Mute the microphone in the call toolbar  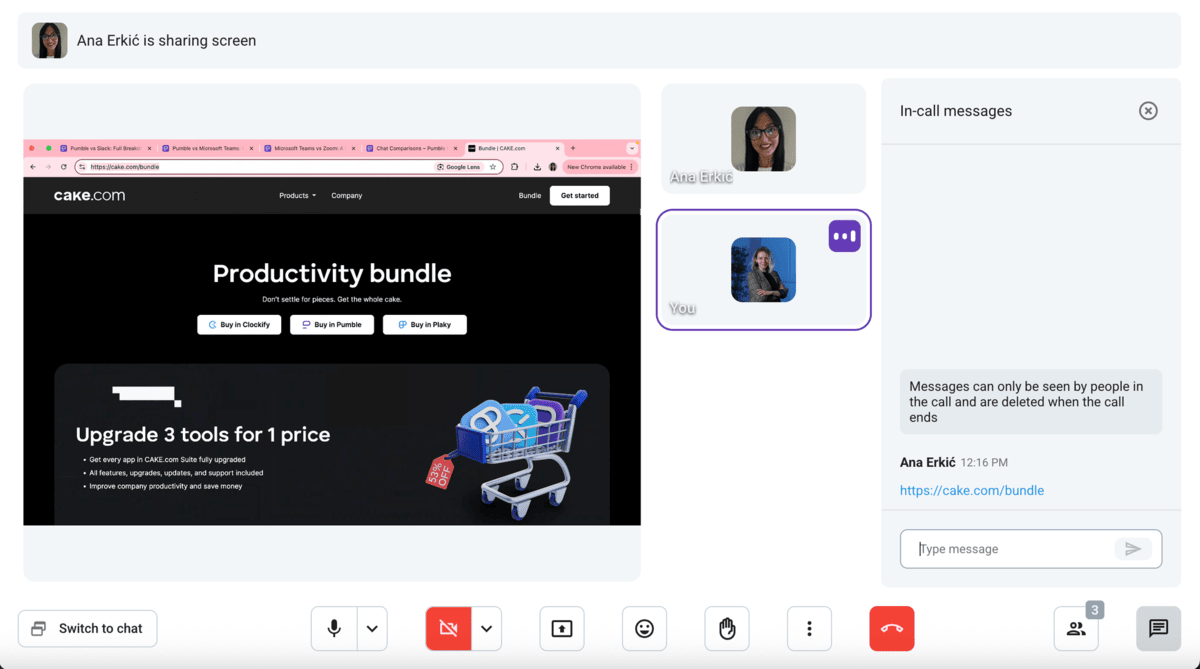tap(334, 629)
